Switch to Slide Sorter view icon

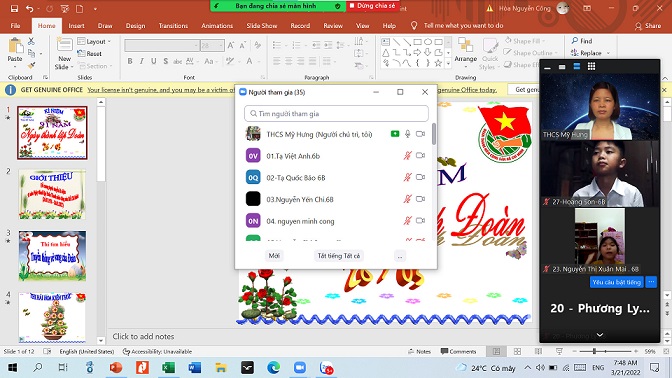[x=517, y=351]
